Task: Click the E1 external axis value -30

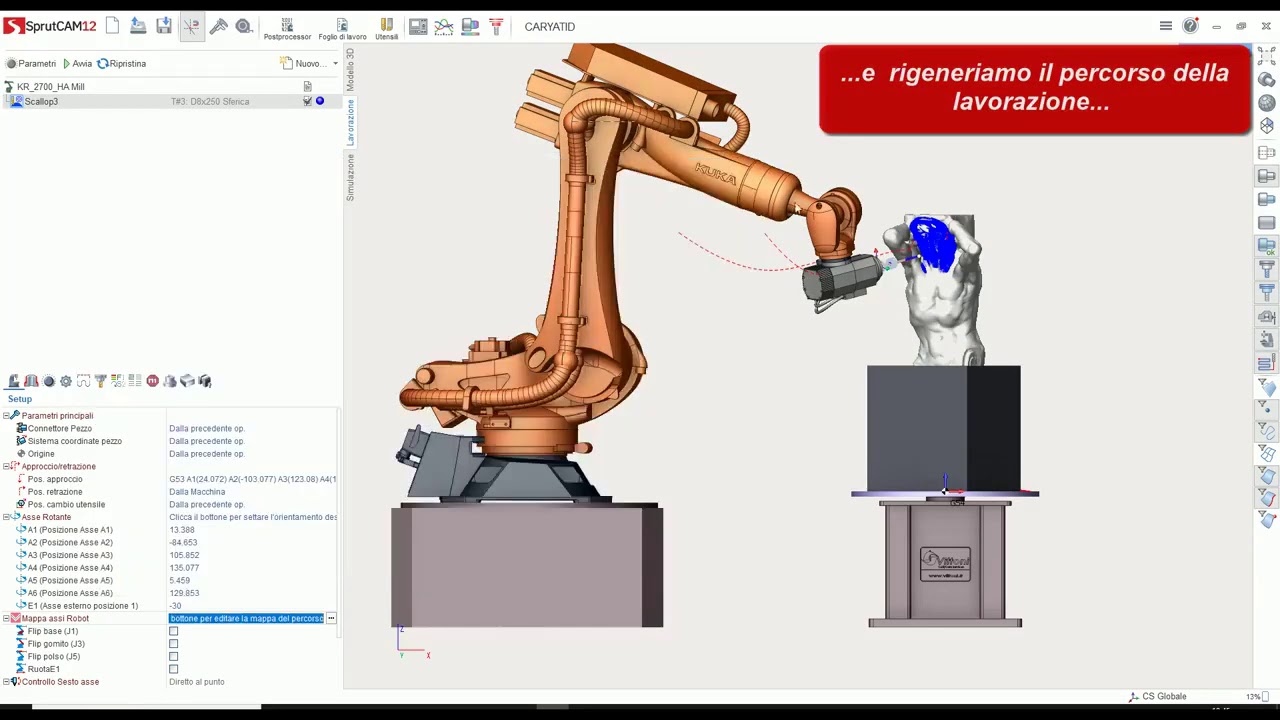Action: [x=175, y=606]
